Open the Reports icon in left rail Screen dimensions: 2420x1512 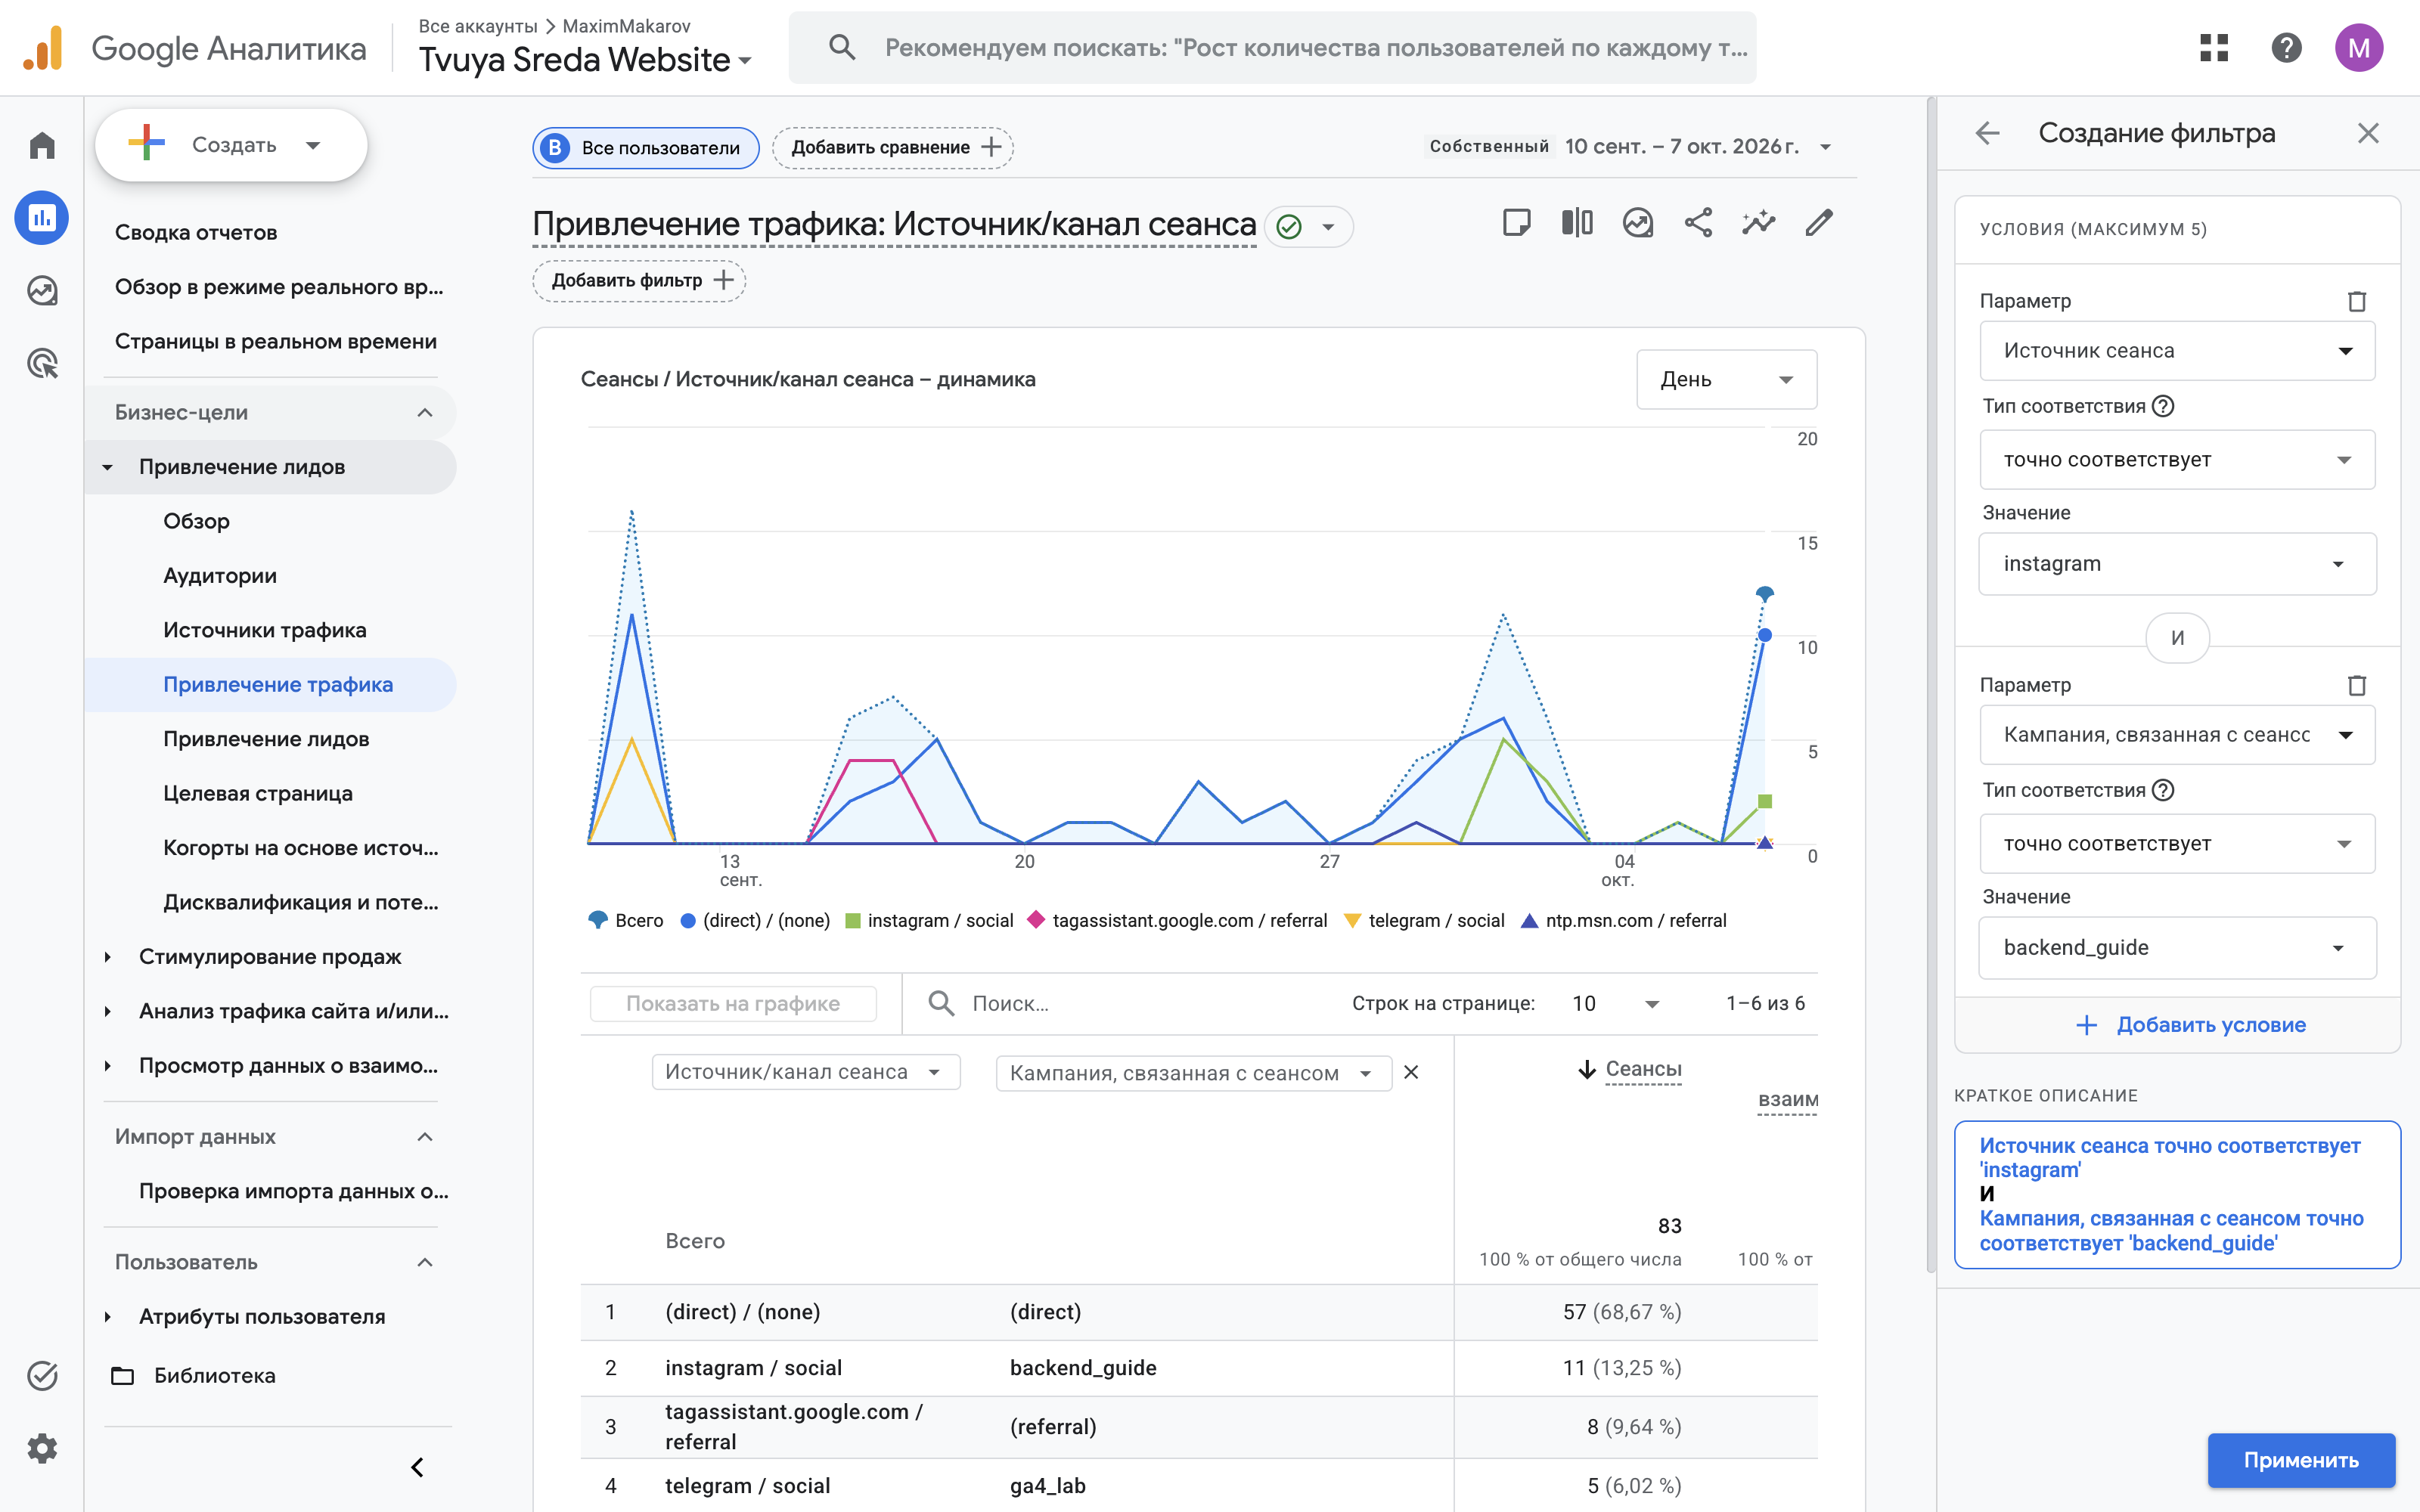(42, 218)
